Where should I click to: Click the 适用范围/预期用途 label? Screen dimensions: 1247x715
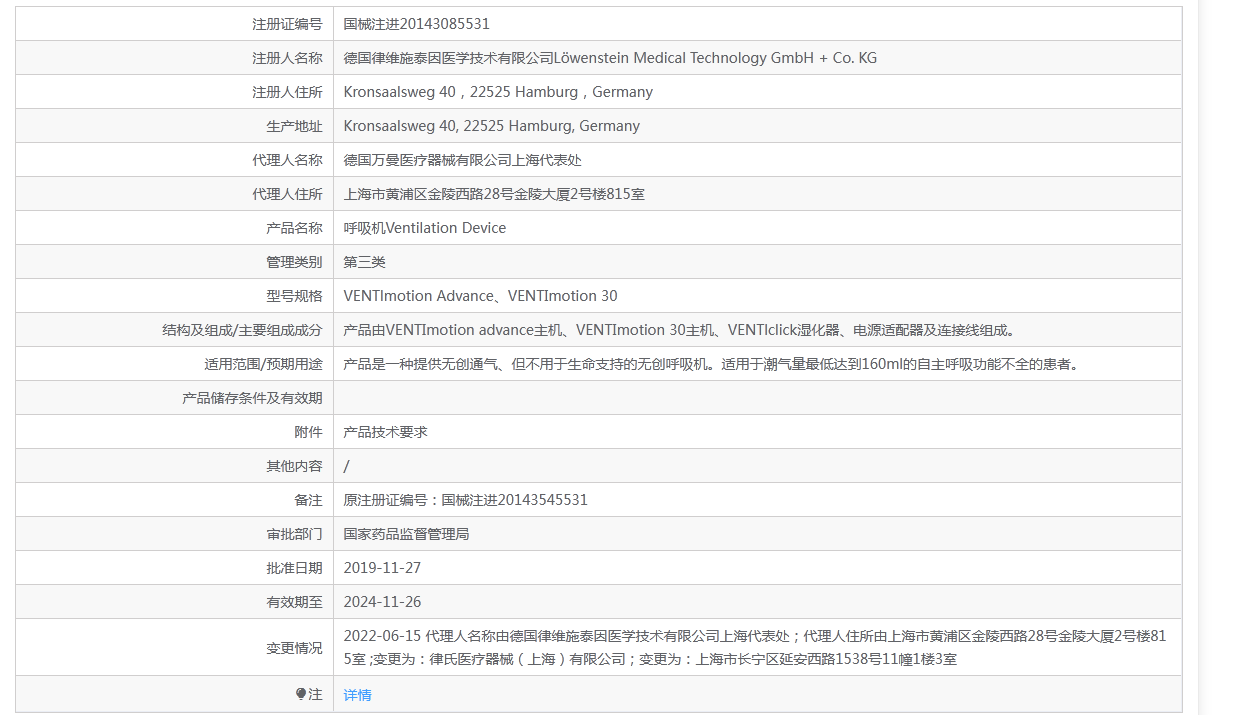pyautogui.click(x=263, y=364)
